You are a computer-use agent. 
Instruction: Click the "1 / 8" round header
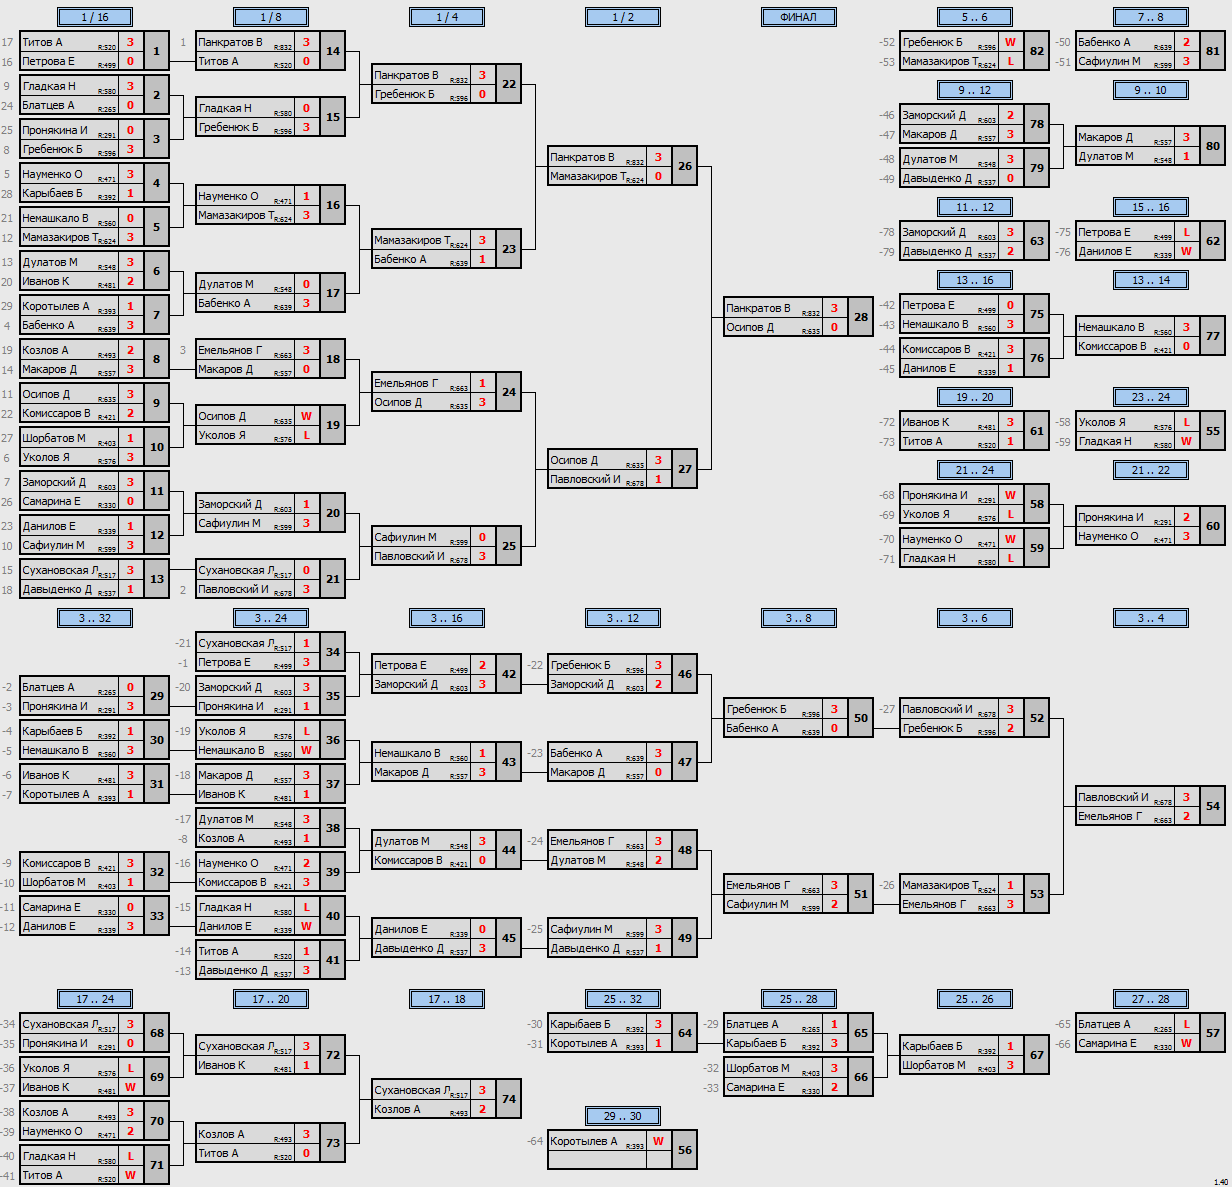click(x=271, y=17)
